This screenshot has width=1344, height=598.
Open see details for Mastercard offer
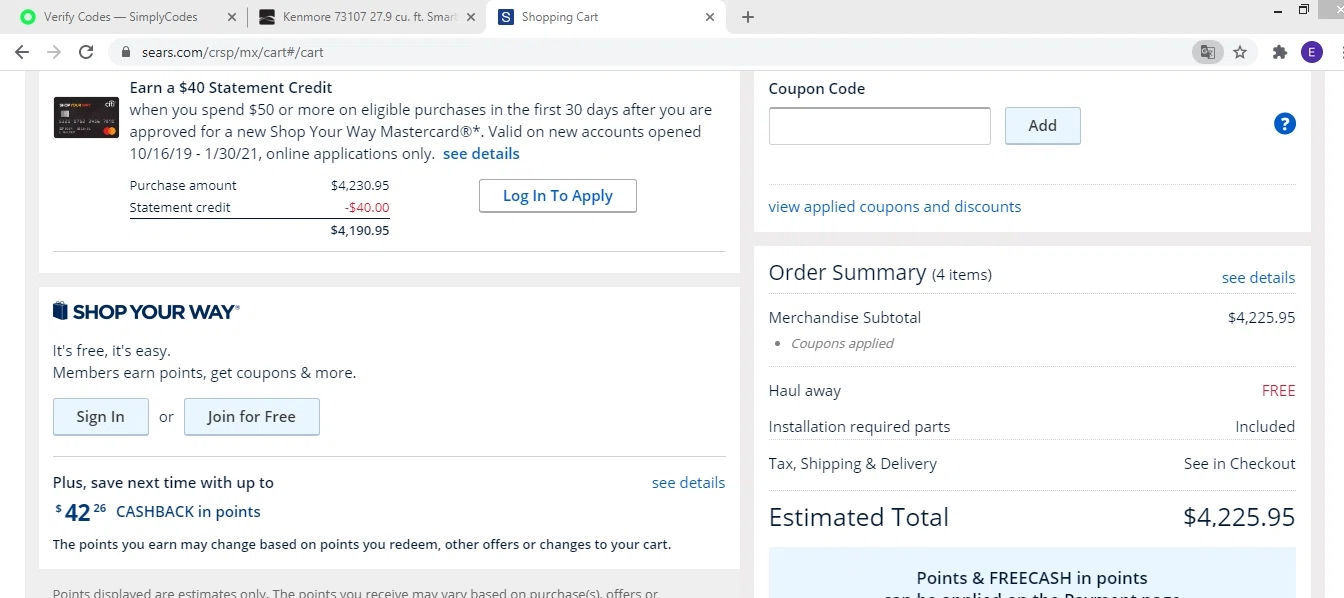(x=481, y=154)
